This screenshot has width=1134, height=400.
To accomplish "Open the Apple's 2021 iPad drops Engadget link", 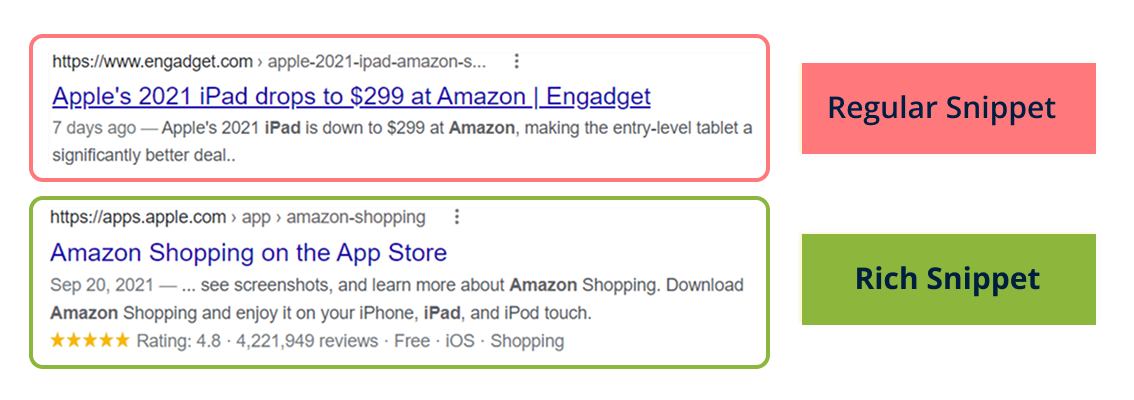I will pyautogui.click(x=351, y=97).
